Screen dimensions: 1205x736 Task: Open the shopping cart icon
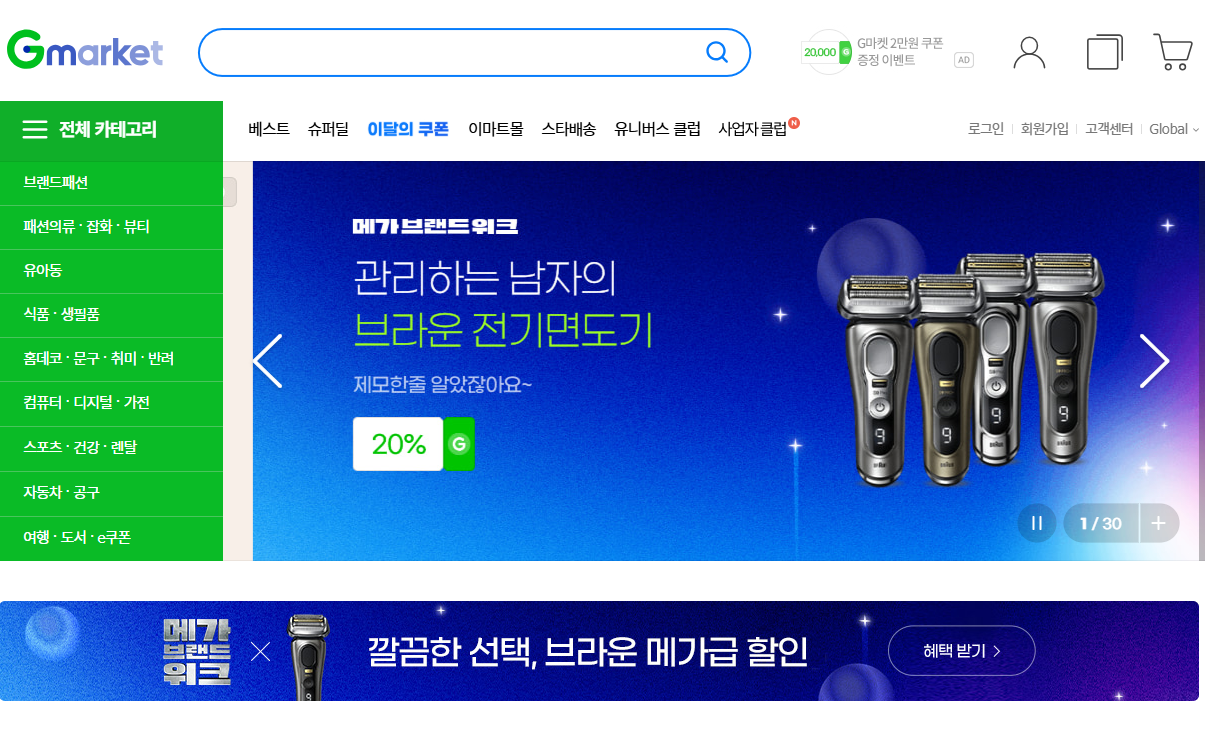[x=1172, y=52]
